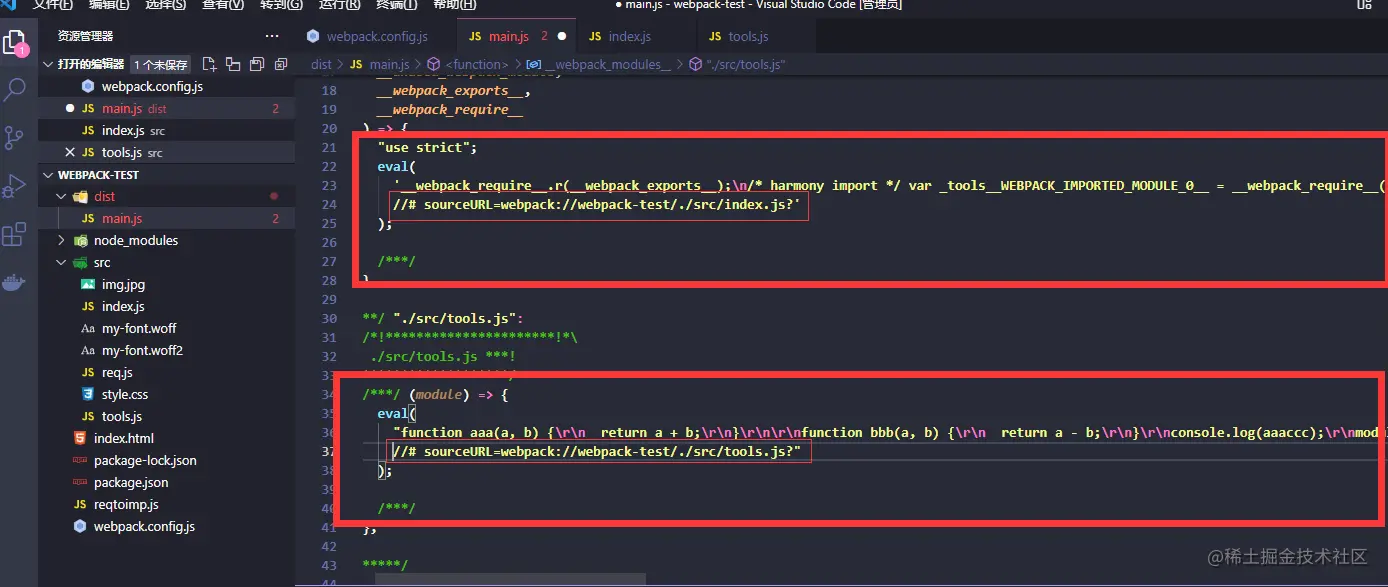Click the npm icon beside package.json
1388x587 pixels.
tap(80, 482)
